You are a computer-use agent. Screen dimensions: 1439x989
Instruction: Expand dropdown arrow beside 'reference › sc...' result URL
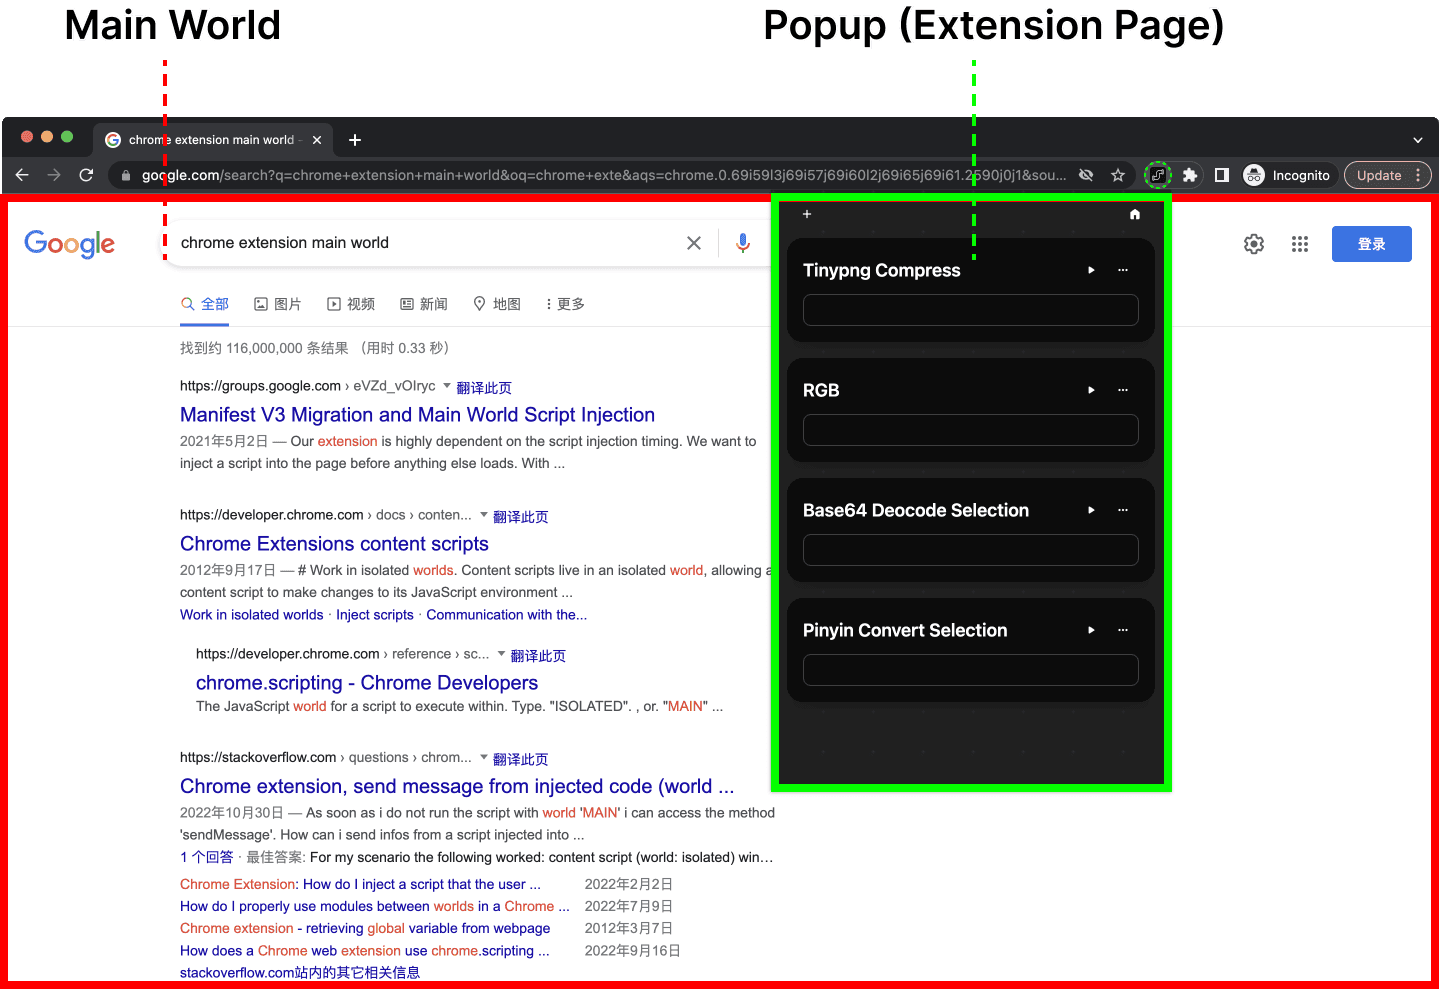pyautogui.click(x=502, y=653)
